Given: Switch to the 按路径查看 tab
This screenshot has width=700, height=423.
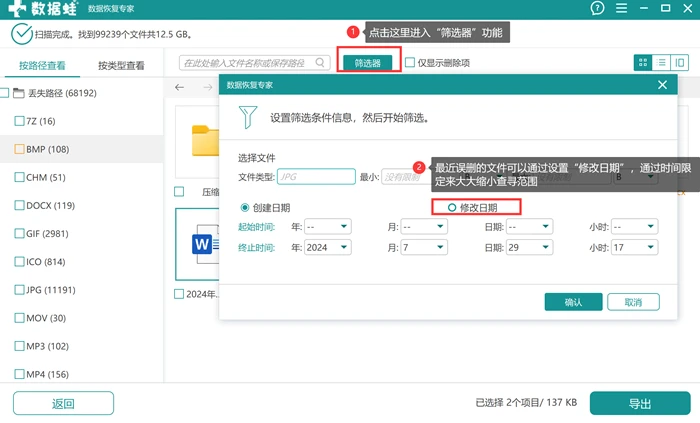Looking at the screenshot, I should point(42,66).
